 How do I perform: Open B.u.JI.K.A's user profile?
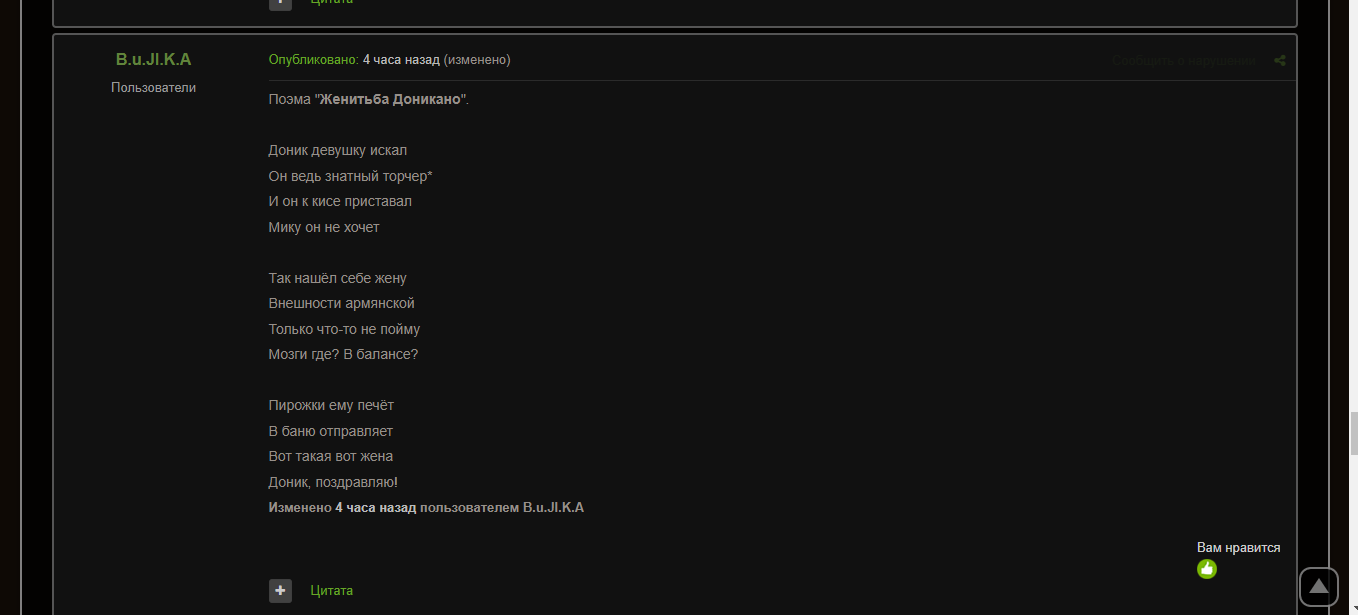coord(153,59)
